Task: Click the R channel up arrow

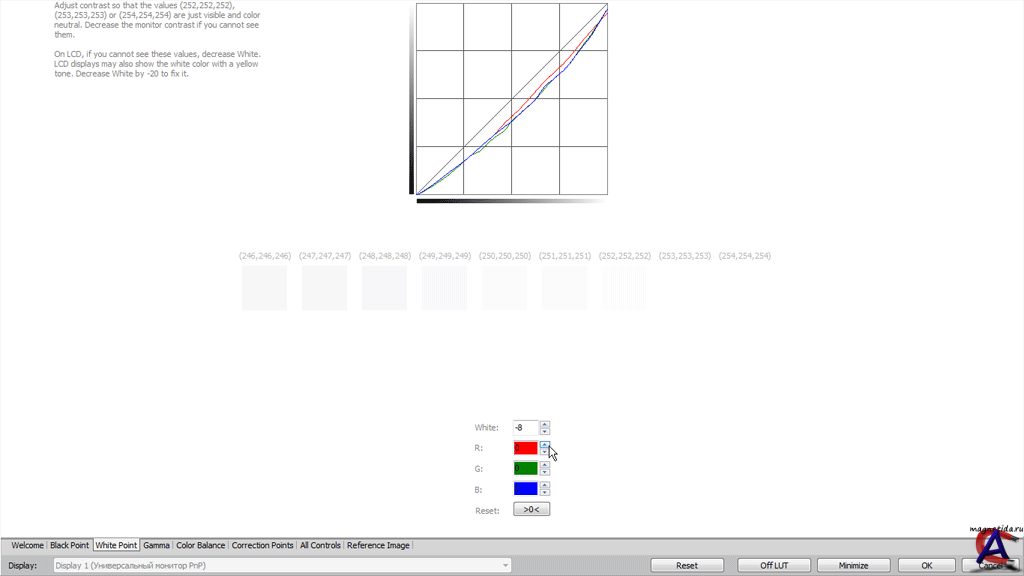Action: coord(545,444)
